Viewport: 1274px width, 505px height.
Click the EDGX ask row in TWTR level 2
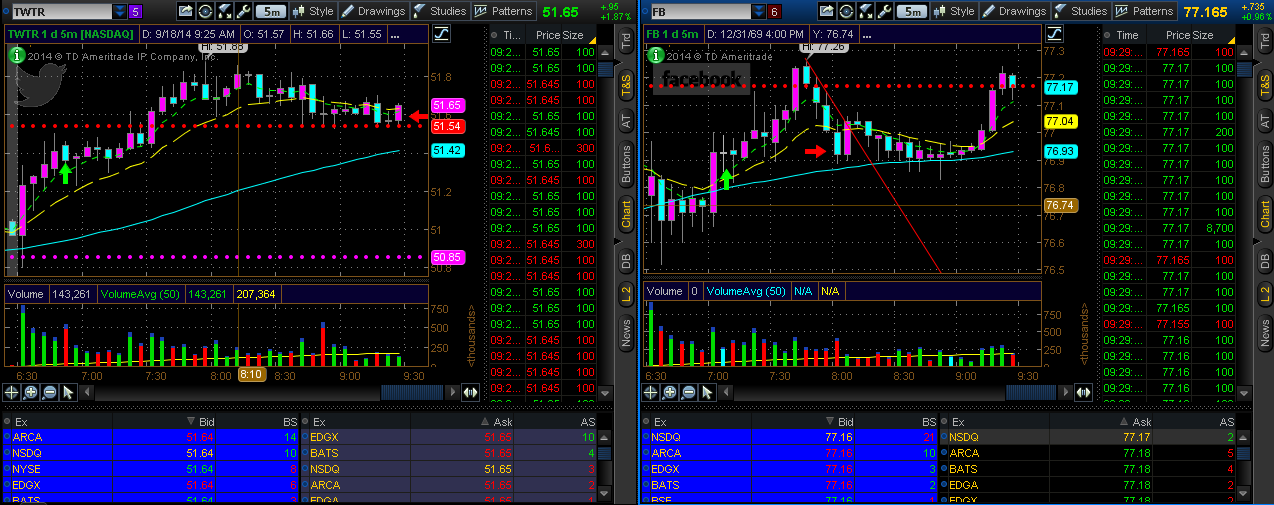click(x=450, y=437)
